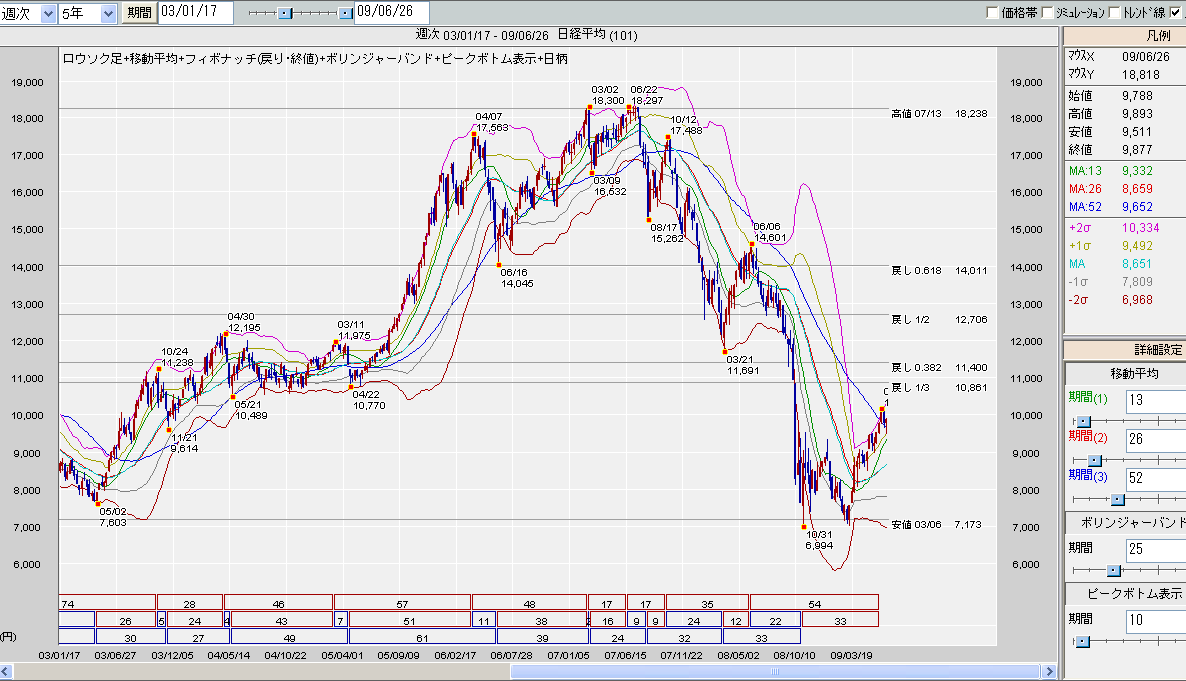Click the left thumb of date range slider
1186x681 pixels.
[x=285, y=13]
